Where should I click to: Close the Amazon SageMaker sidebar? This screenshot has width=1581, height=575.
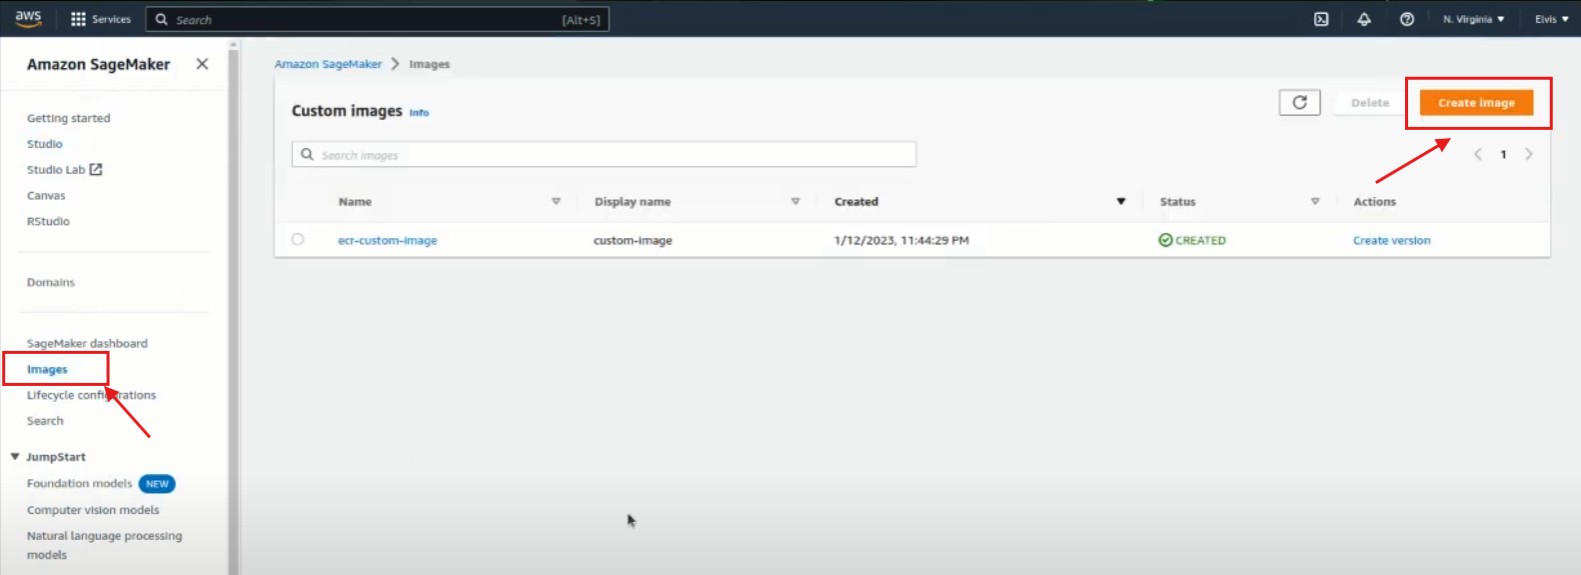[x=202, y=64]
